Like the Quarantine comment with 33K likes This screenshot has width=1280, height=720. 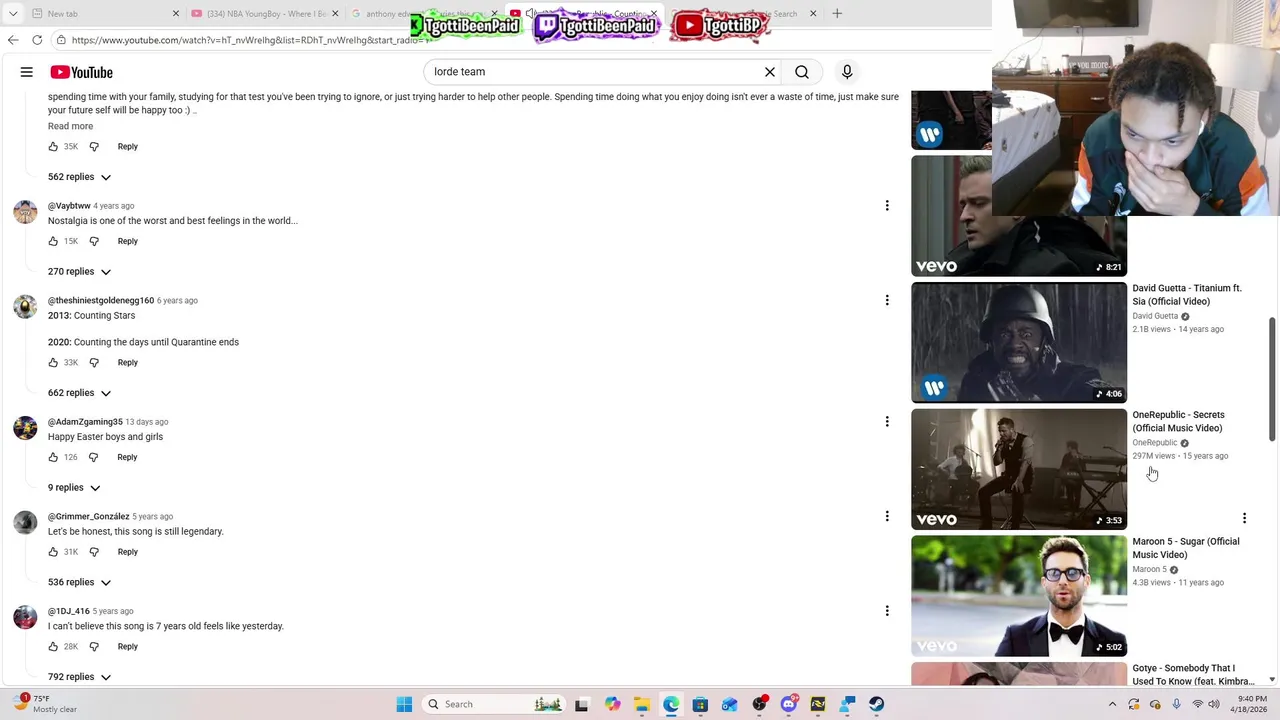pyautogui.click(x=53, y=363)
